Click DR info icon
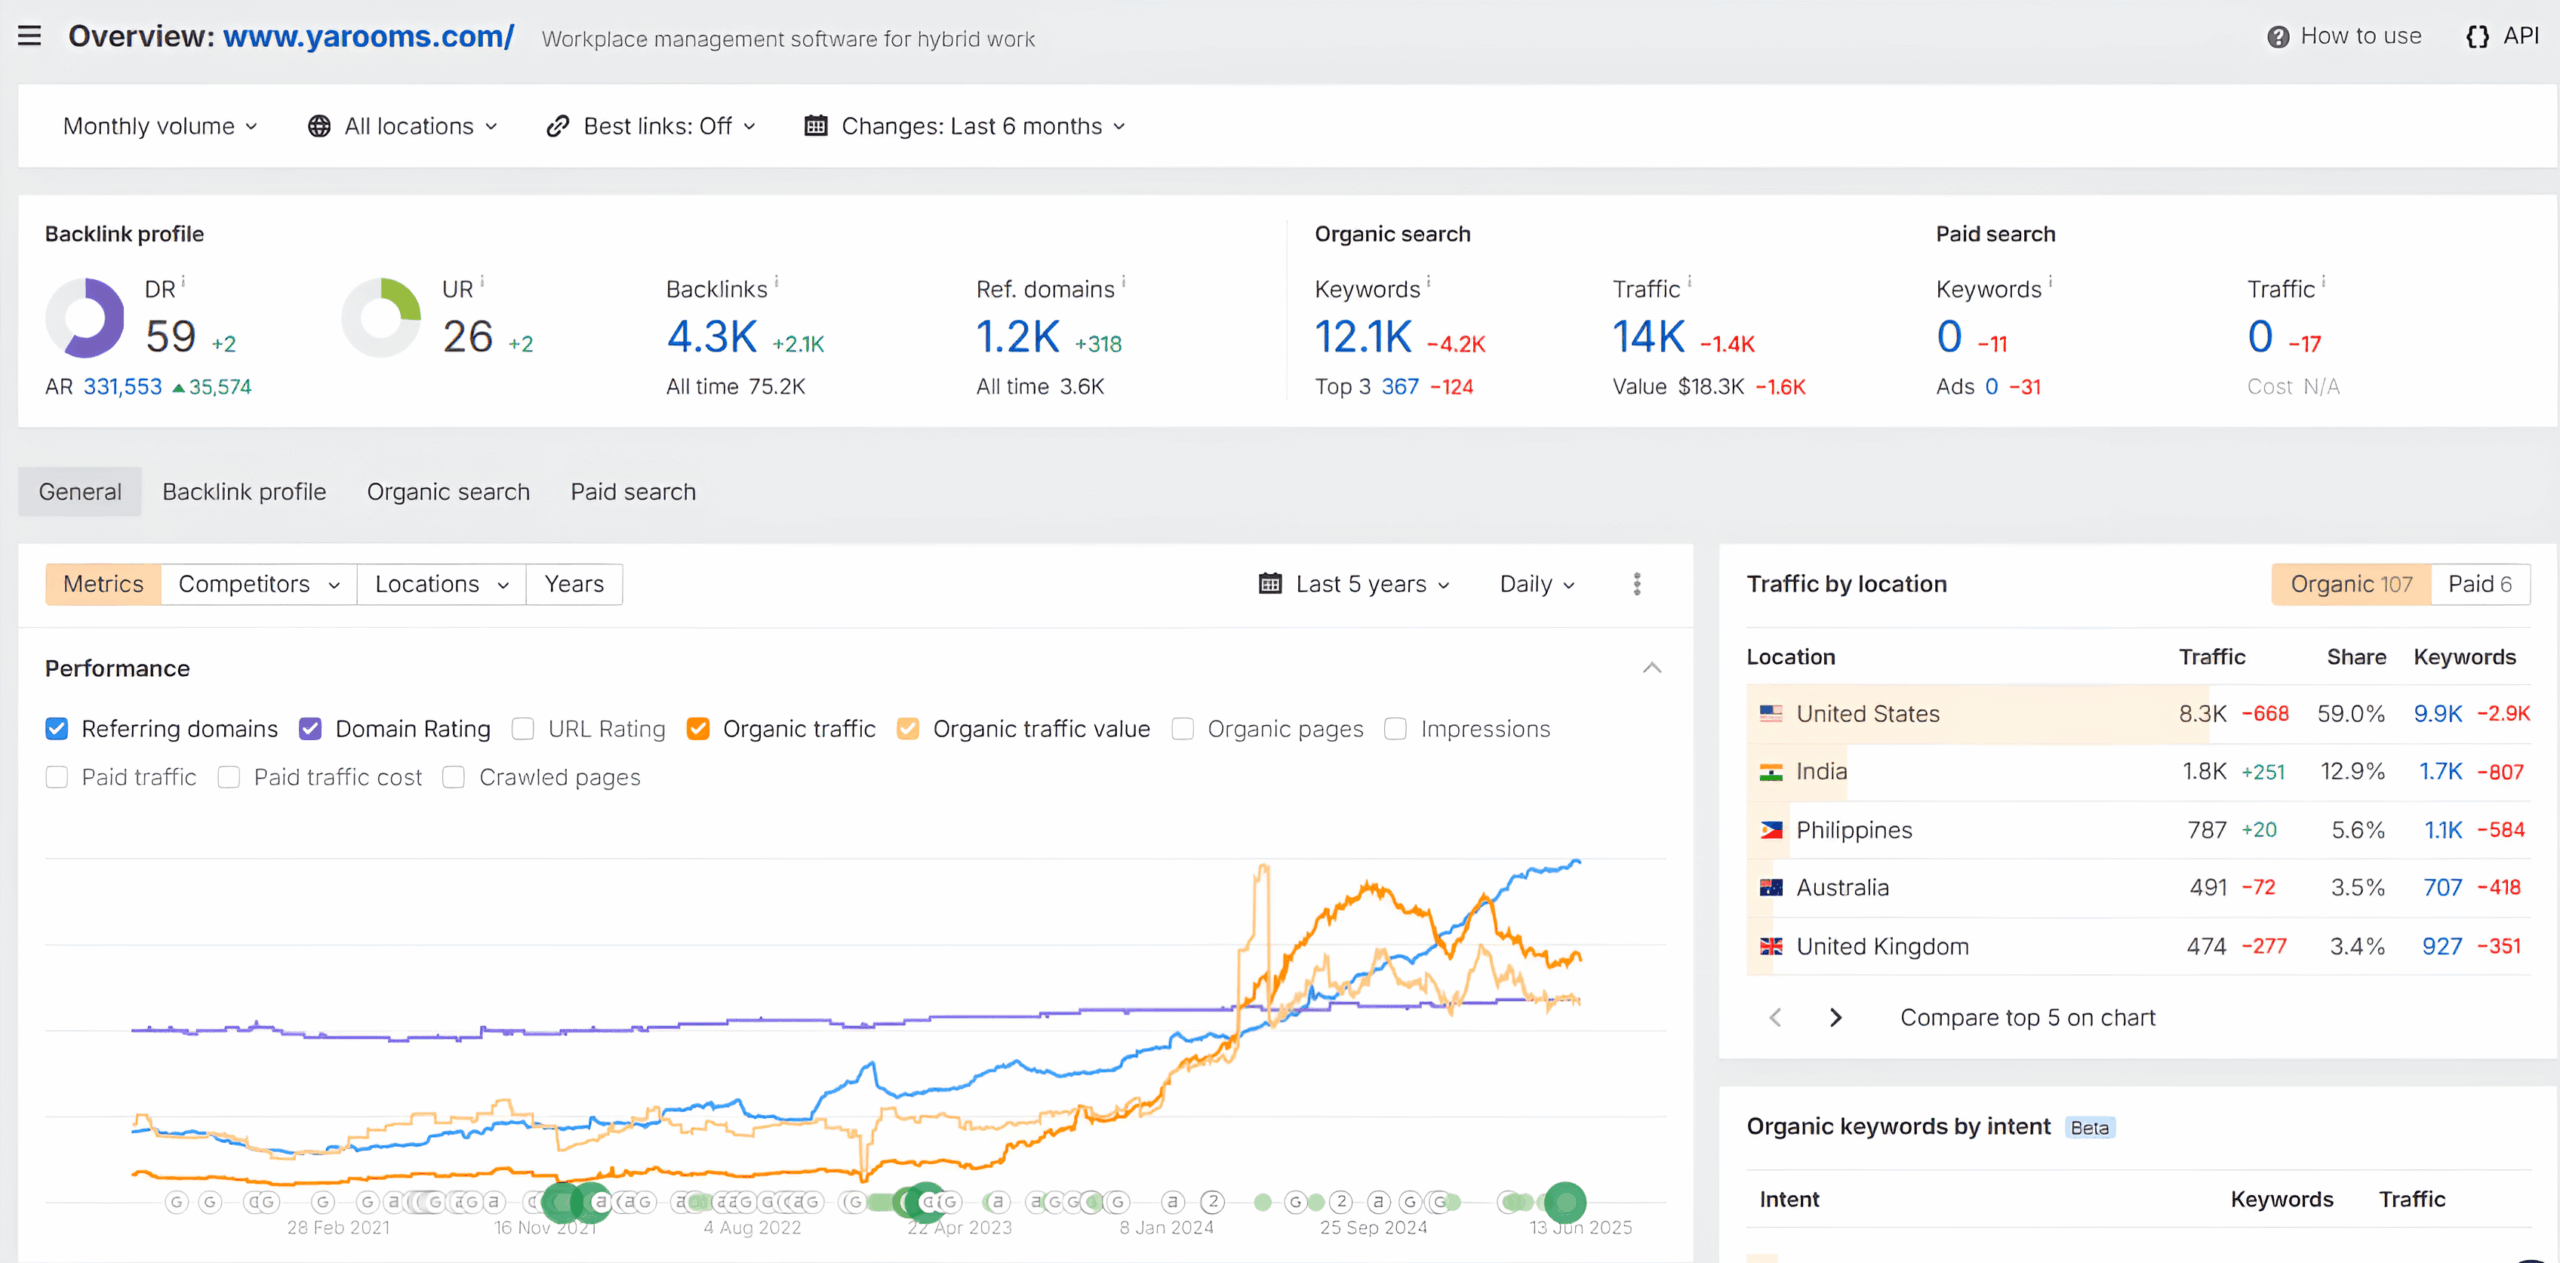The width and height of the screenshot is (2560, 1263). (x=183, y=281)
